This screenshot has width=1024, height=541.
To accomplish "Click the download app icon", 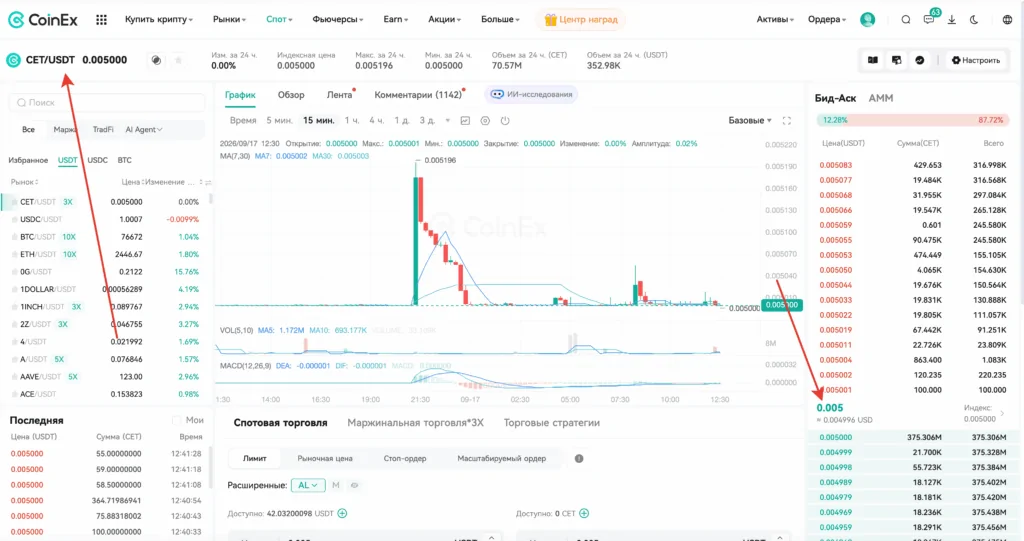I will (x=952, y=20).
